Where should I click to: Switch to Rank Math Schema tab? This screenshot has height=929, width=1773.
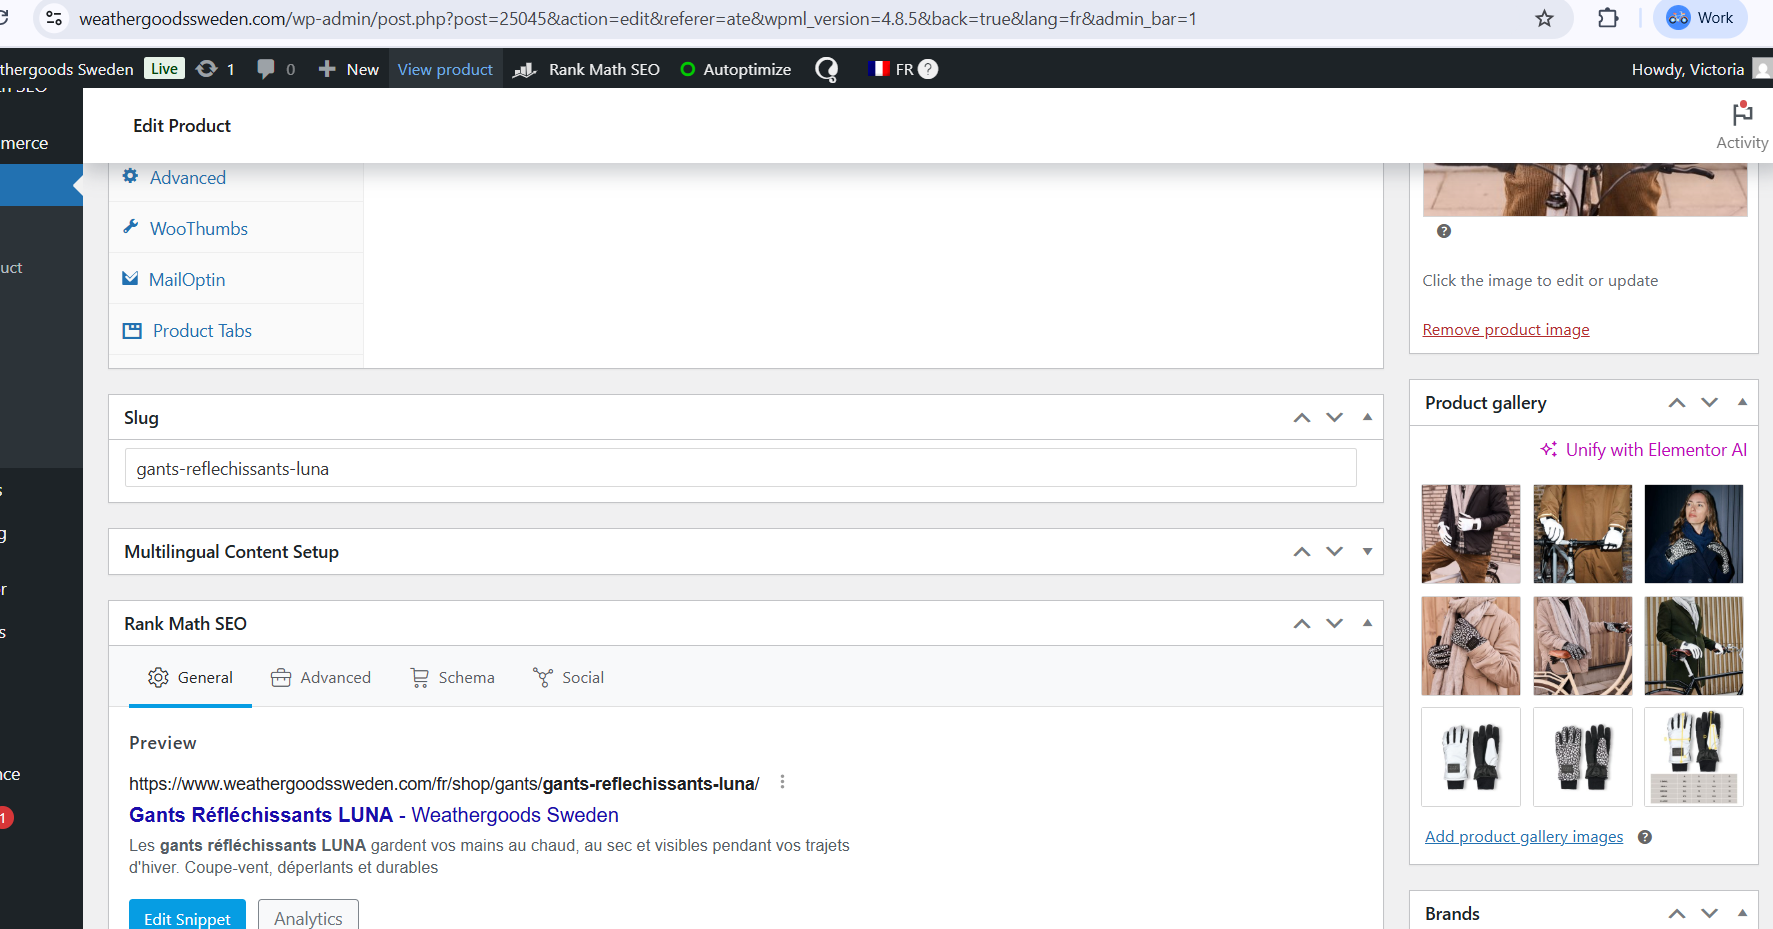tap(453, 677)
